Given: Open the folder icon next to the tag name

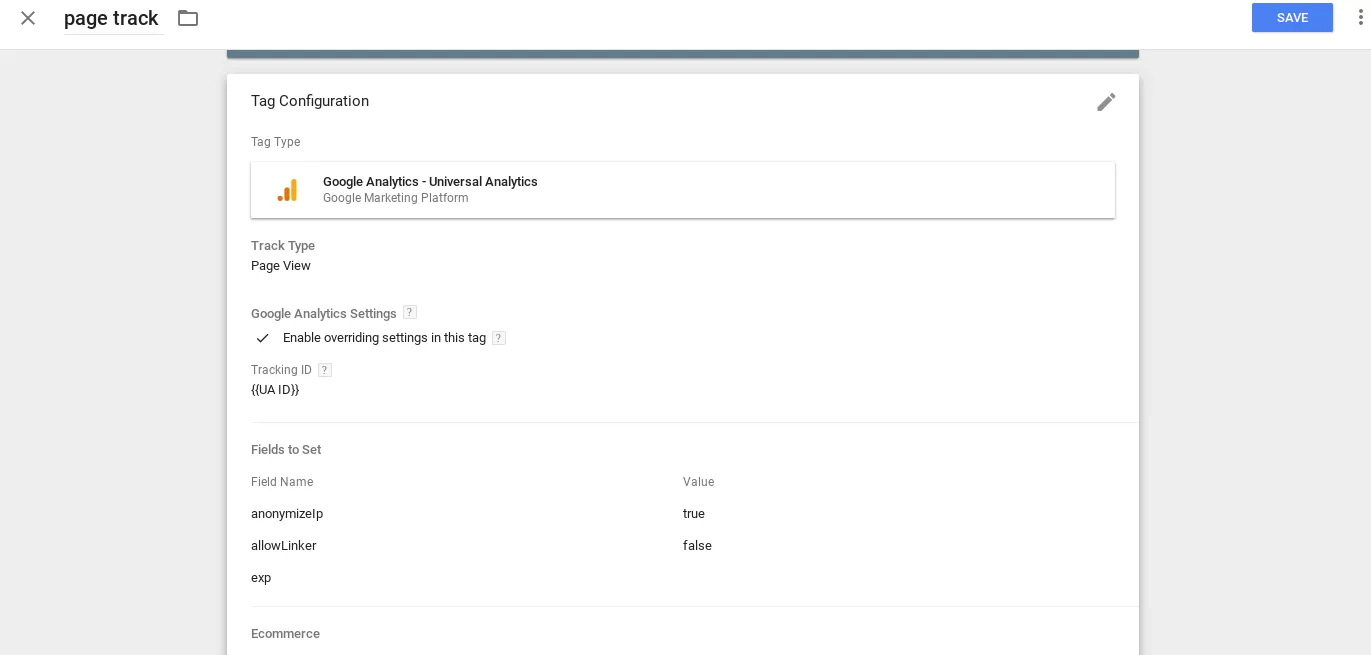Looking at the screenshot, I should coord(188,18).
